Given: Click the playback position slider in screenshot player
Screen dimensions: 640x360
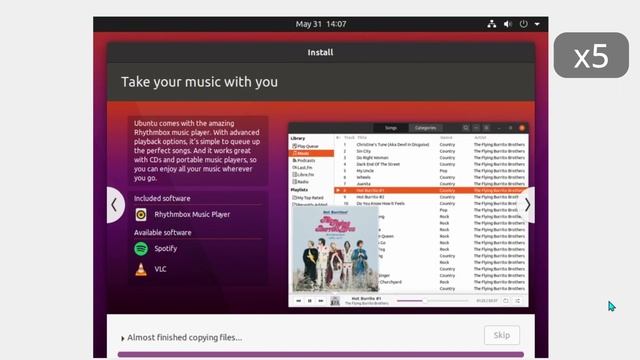Looking at the screenshot, I should click(433, 301).
